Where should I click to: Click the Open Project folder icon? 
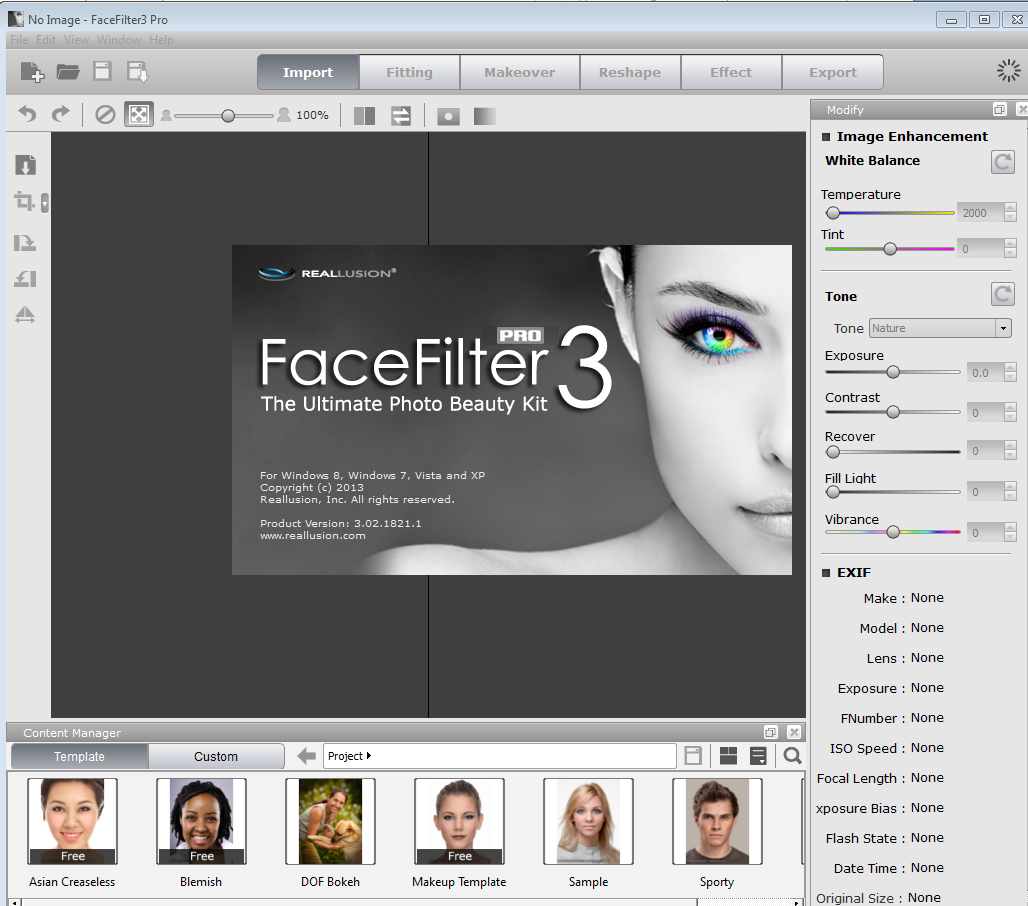68,71
